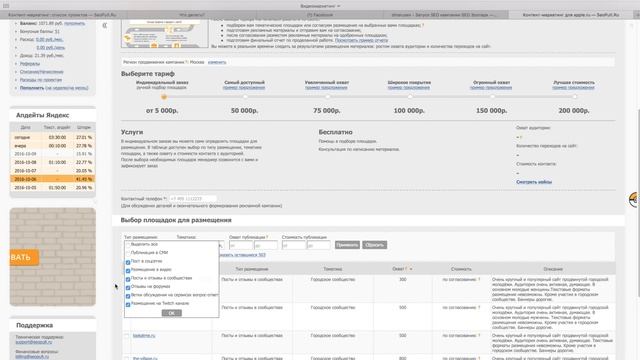The width and height of the screenshot is (640, 360).
Task: Uncheck 'Отзывы на форумах' option
Action: (x=128, y=288)
